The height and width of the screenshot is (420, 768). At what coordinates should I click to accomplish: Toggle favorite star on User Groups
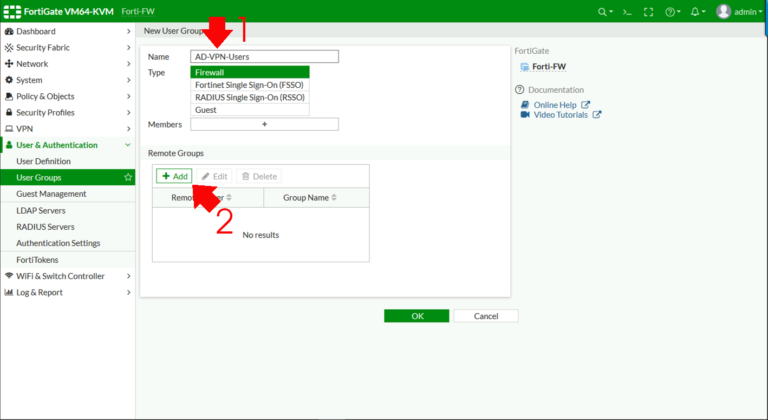pos(128,177)
